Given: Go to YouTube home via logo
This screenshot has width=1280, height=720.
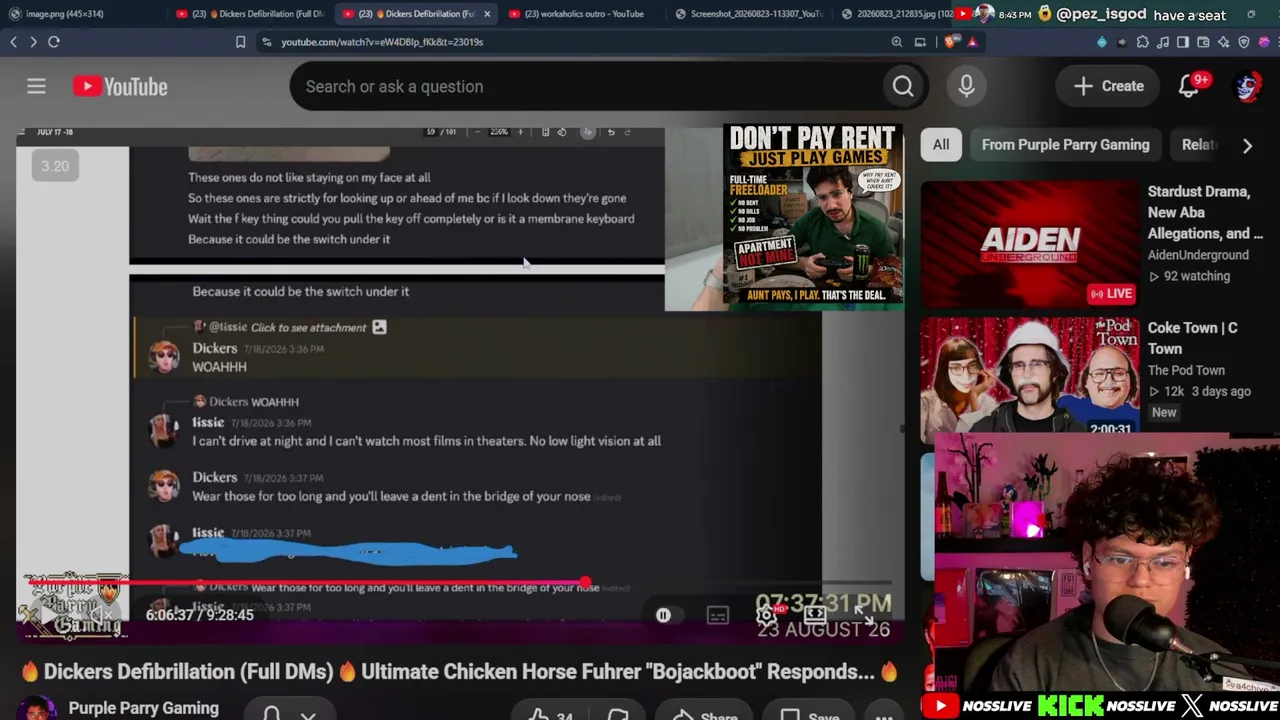Looking at the screenshot, I should tap(120, 87).
